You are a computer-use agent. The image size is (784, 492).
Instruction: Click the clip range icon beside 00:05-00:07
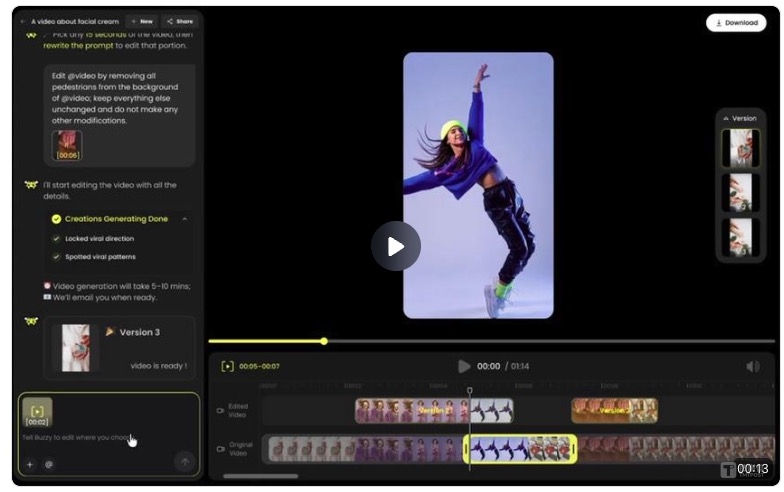[x=227, y=366]
